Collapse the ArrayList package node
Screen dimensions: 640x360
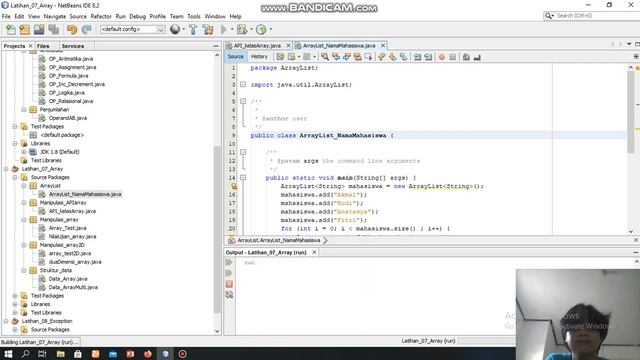point(24,186)
